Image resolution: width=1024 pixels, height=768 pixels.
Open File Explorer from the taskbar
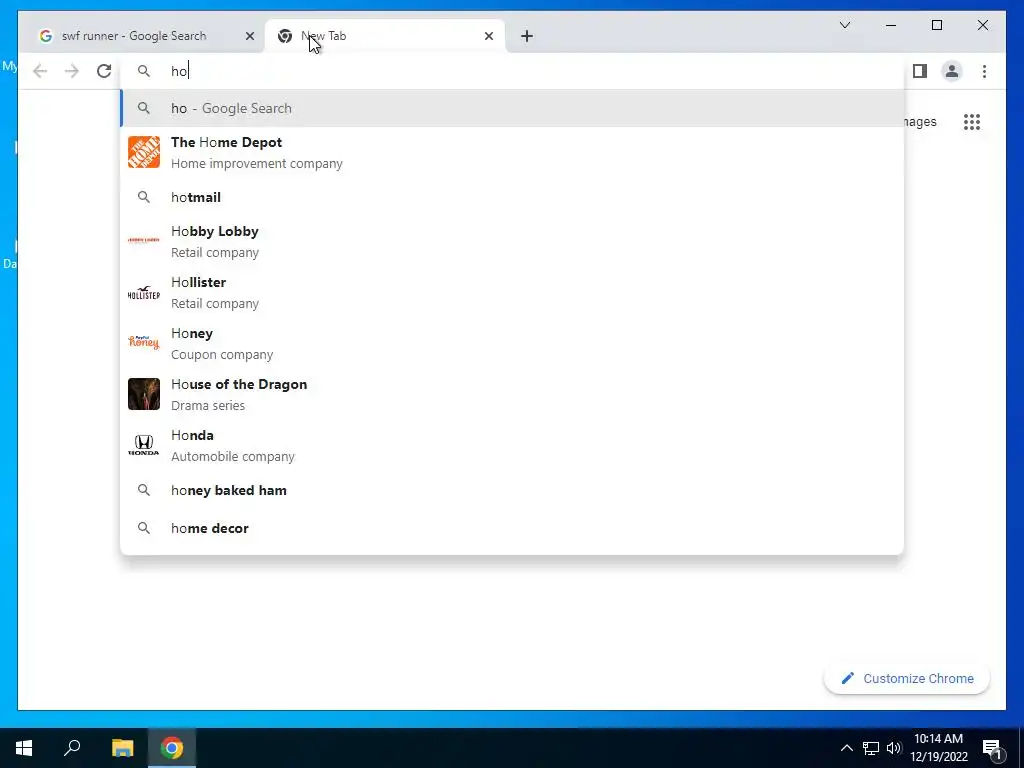[122, 748]
